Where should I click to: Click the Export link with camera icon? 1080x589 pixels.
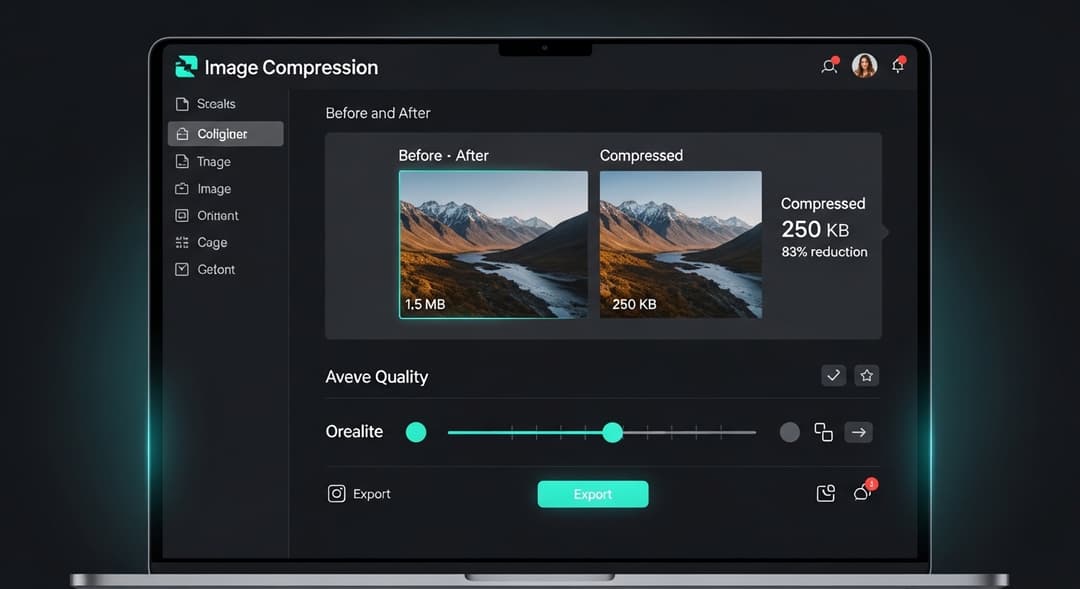[x=359, y=494]
